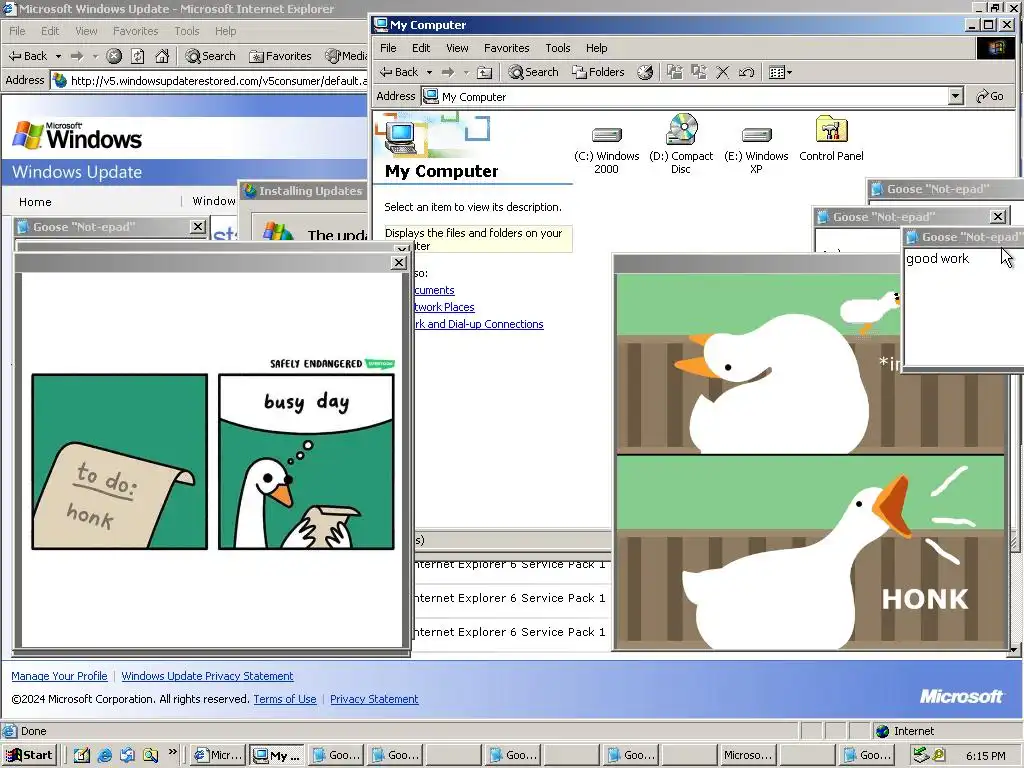Click the system tray clock showing 6:15 PM

click(985, 756)
